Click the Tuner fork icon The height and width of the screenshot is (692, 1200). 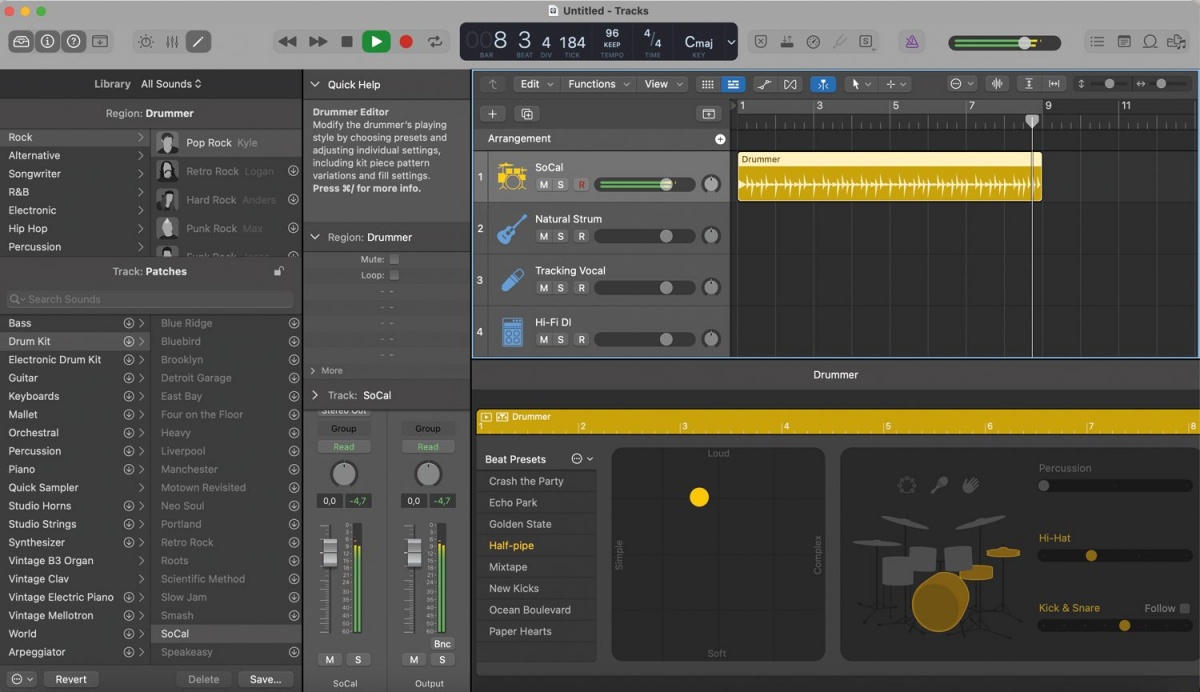point(839,42)
